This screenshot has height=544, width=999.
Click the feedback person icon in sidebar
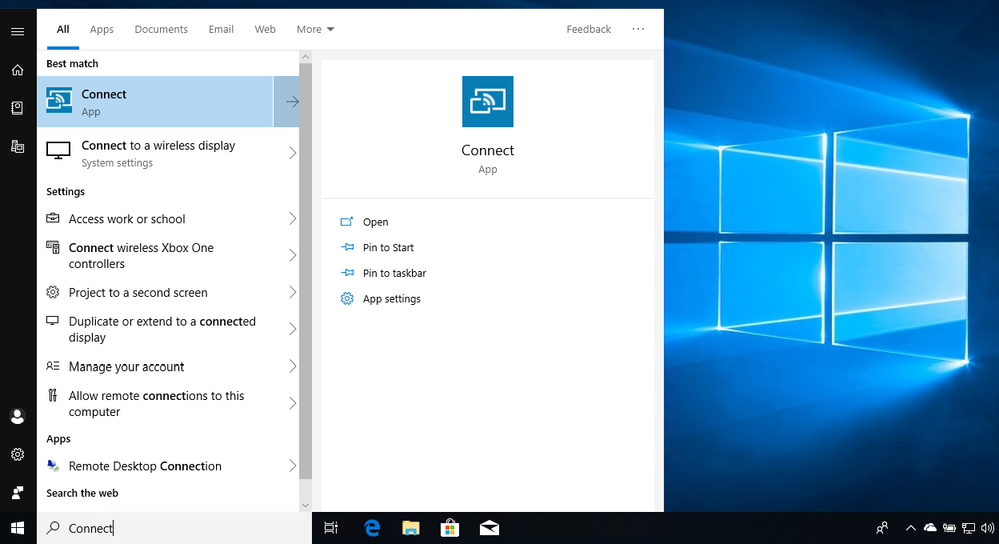pyautogui.click(x=18, y=492)
